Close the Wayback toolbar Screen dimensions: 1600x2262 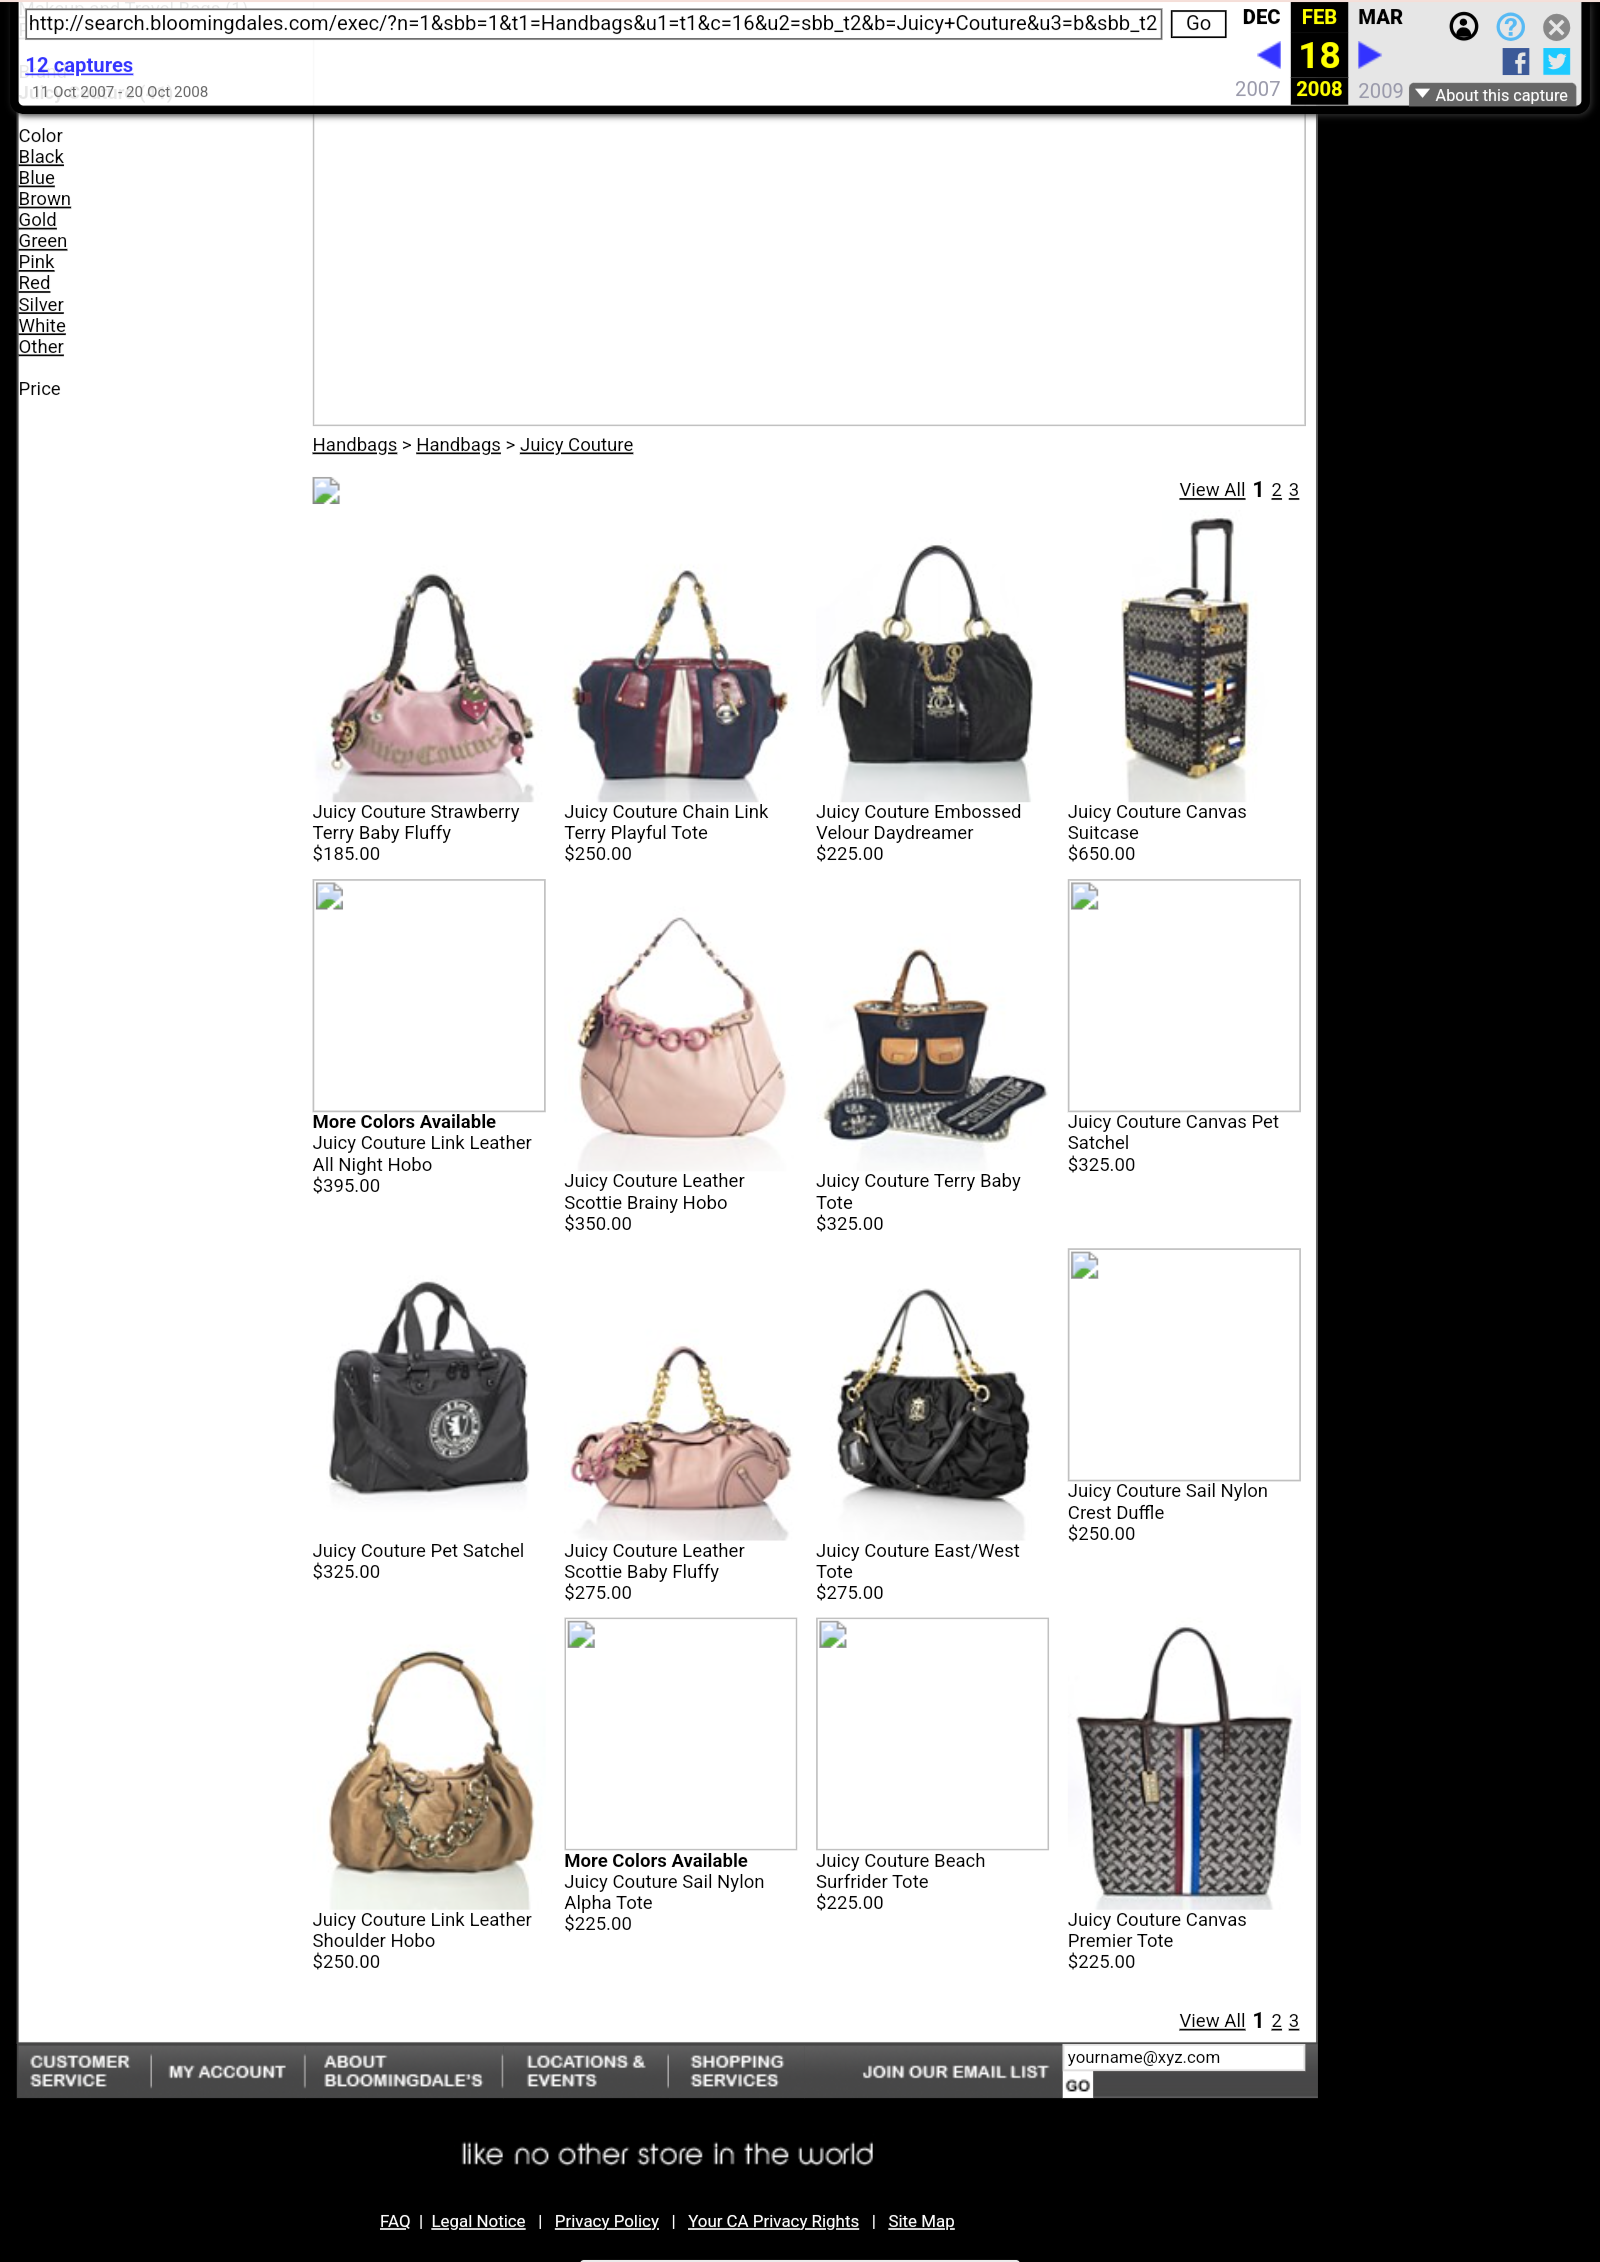pos(1556,27)
